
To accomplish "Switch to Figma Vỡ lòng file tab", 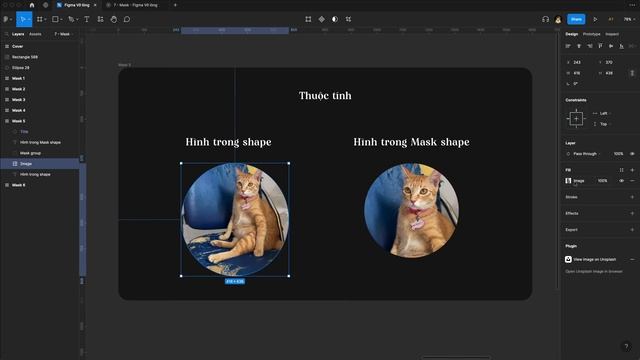I will 77,5.
